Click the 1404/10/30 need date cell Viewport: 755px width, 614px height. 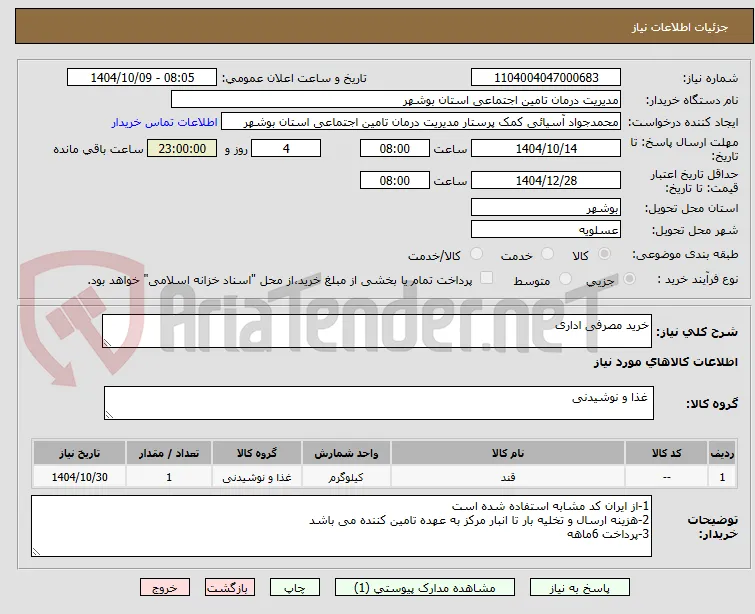point(79,477)
